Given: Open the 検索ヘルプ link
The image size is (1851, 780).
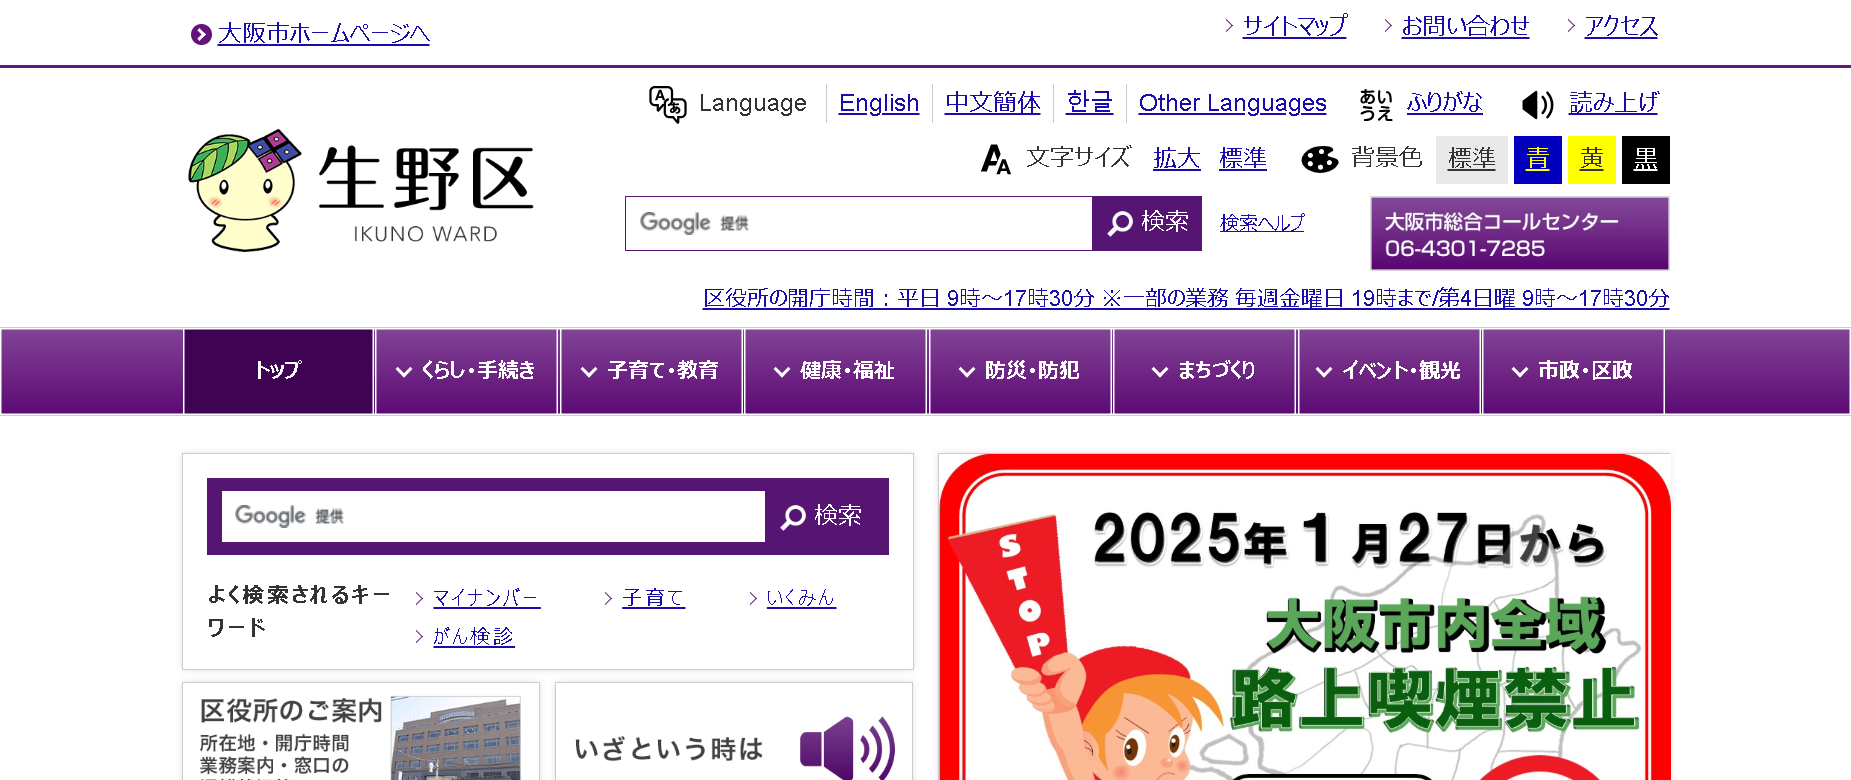Looking at the screenshot, I should 1262,223.
